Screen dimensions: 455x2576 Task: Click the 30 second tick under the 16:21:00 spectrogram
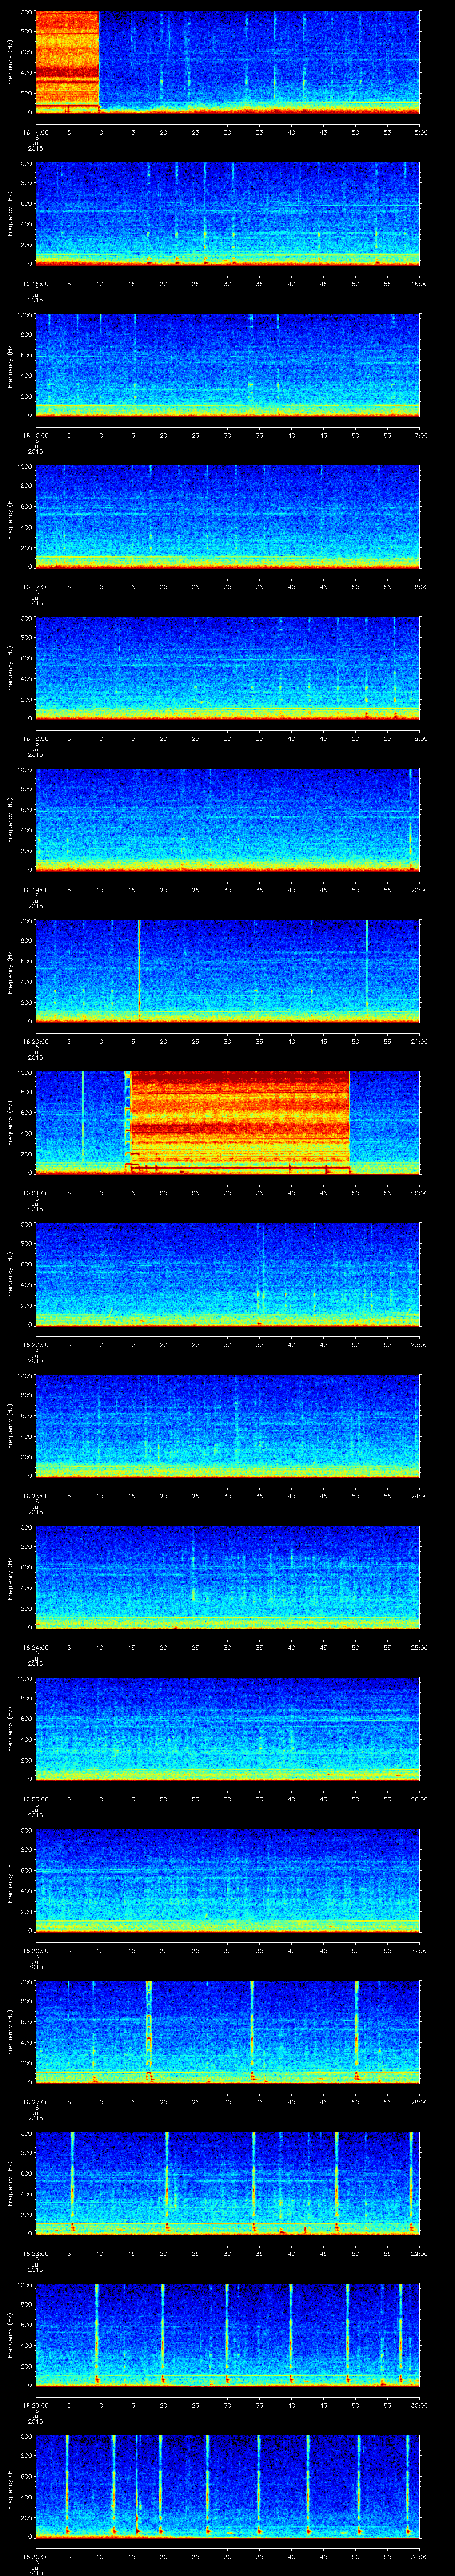(227, 1193)
